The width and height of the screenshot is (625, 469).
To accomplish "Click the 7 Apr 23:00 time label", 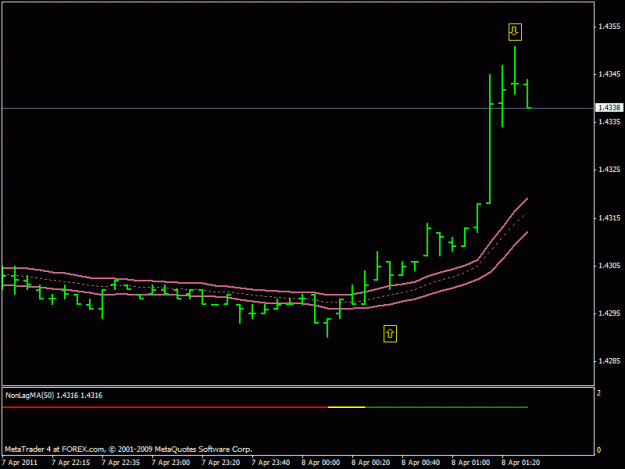I will 171,463.
